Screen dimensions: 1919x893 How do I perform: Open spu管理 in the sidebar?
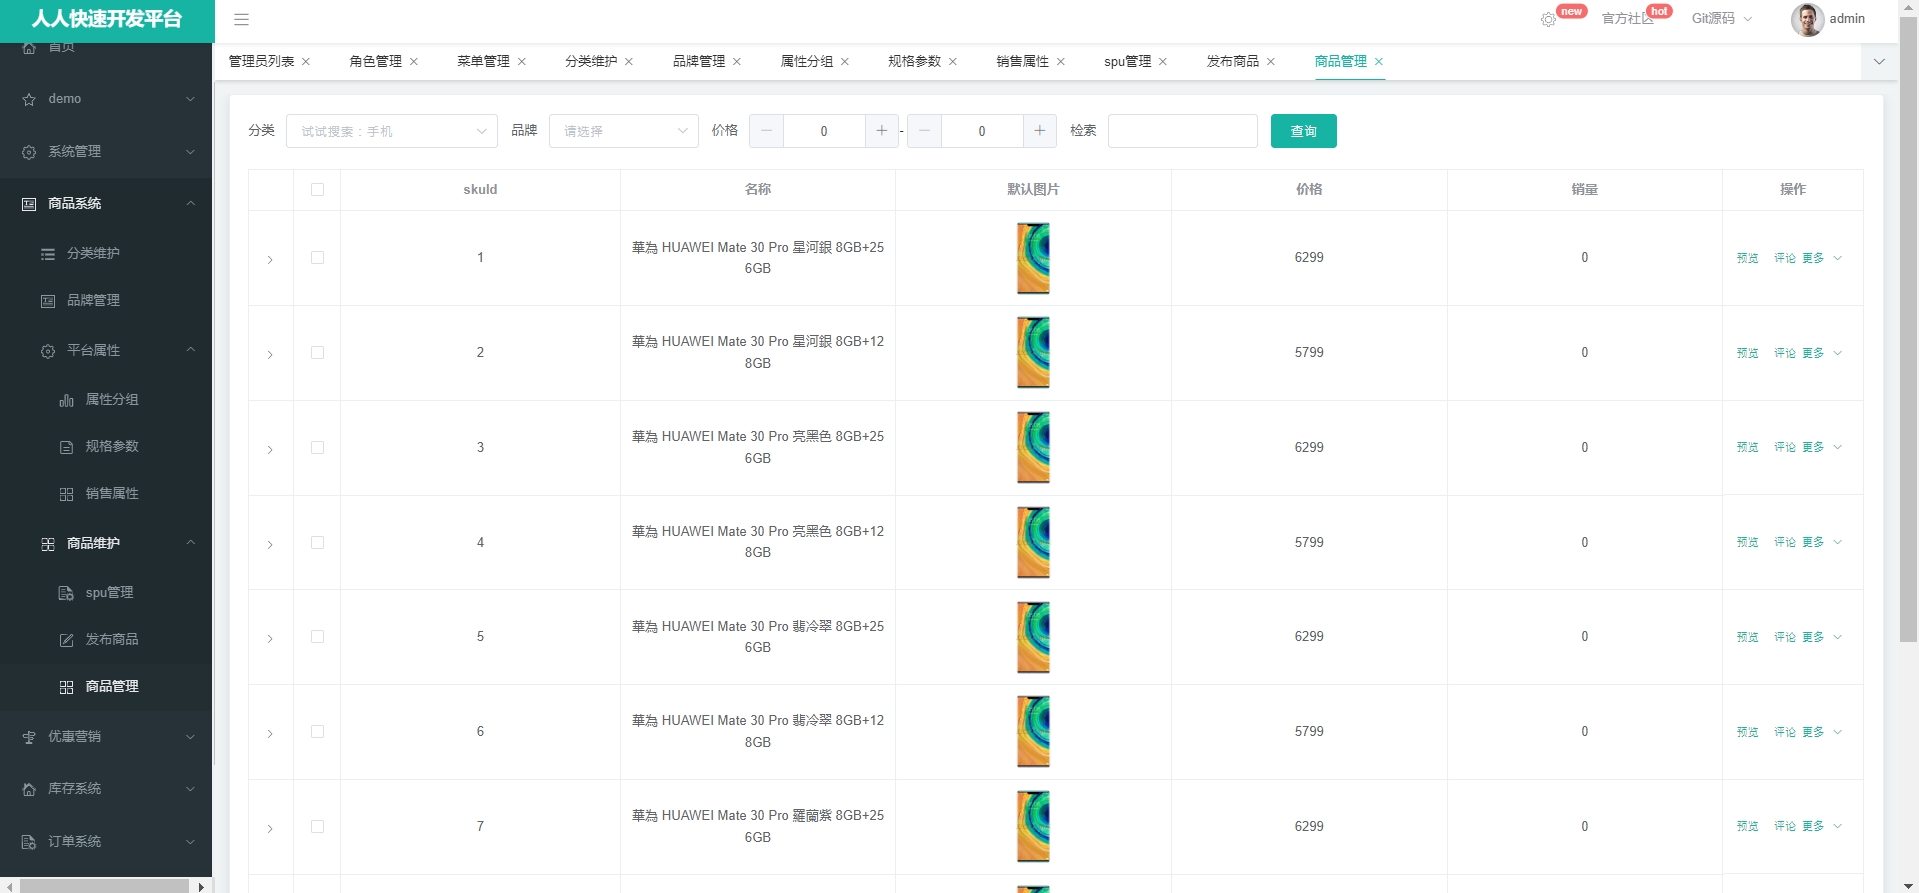106,593
